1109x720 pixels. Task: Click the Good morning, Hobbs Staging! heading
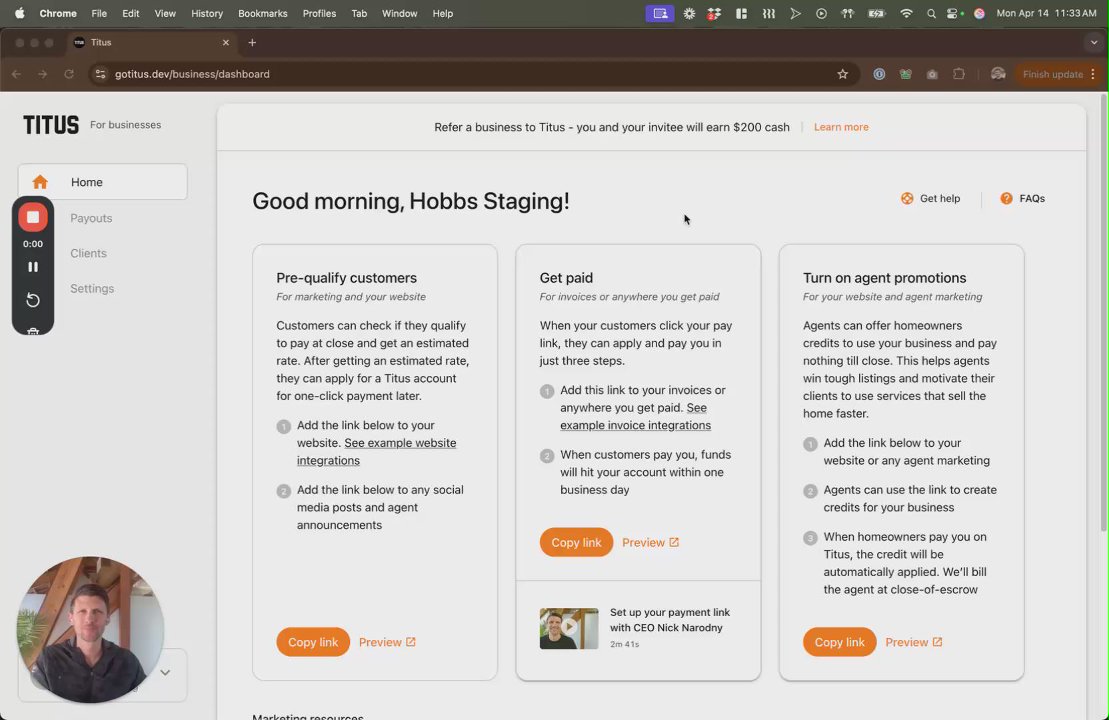click(x=411, y=201)
